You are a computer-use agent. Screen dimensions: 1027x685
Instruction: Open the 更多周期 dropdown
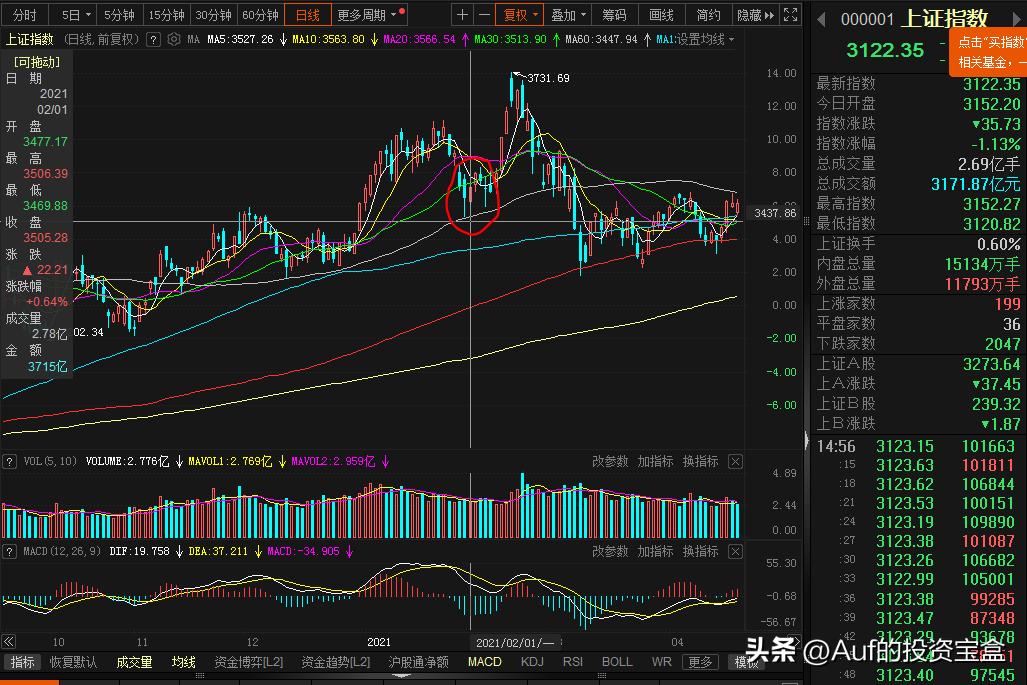point(370,14)
